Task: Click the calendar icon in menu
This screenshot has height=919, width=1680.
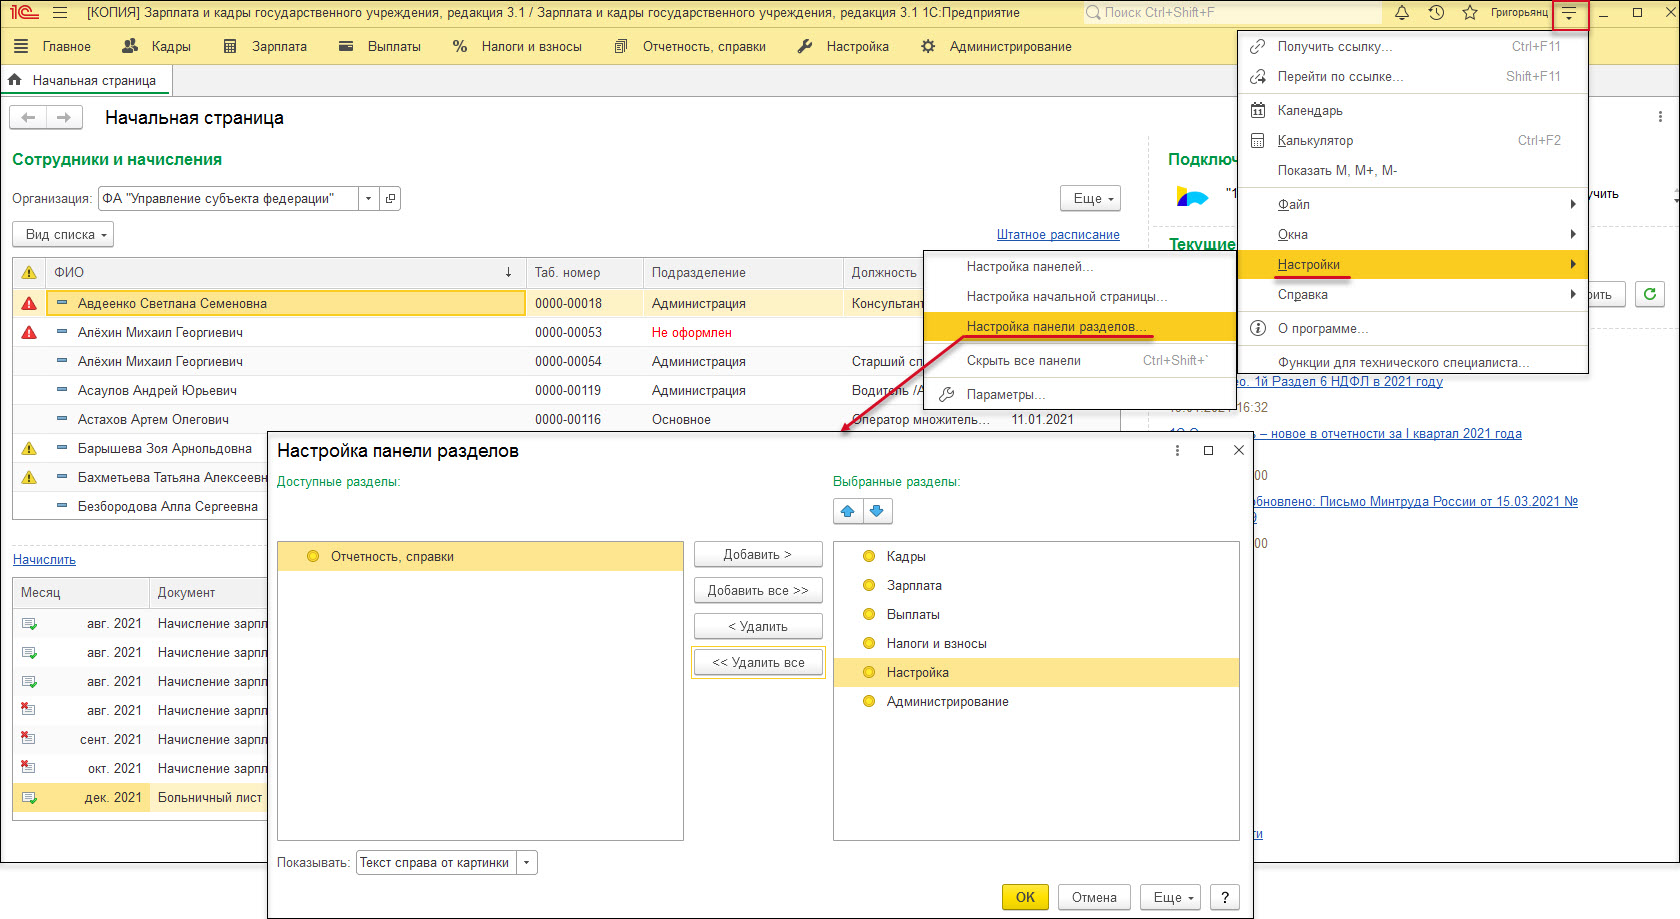Action: pos(1258,110)
